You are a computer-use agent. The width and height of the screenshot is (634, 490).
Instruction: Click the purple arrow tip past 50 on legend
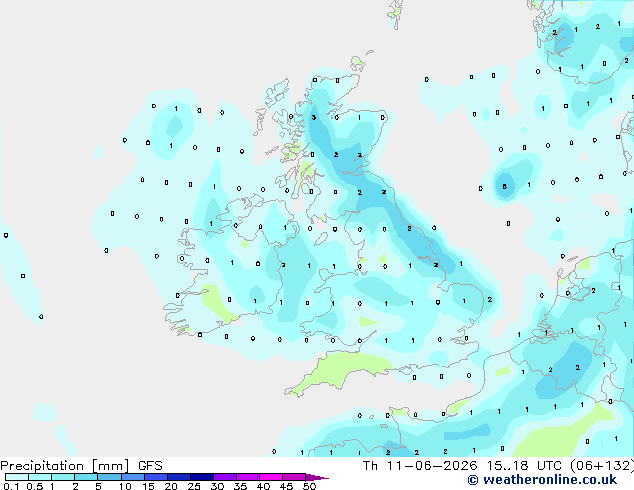tap(317, 477)
